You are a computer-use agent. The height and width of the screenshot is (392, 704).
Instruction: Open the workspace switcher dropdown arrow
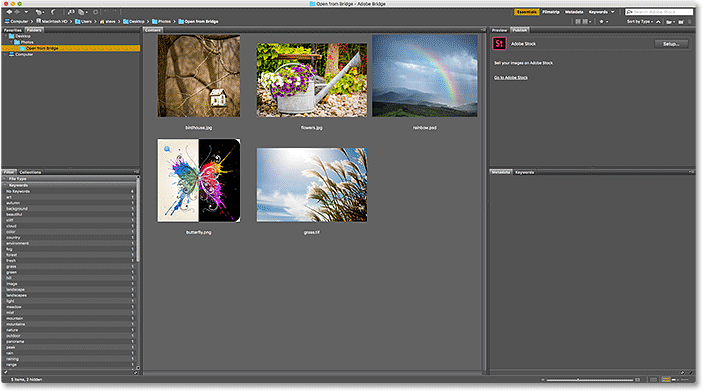[612, 12]
